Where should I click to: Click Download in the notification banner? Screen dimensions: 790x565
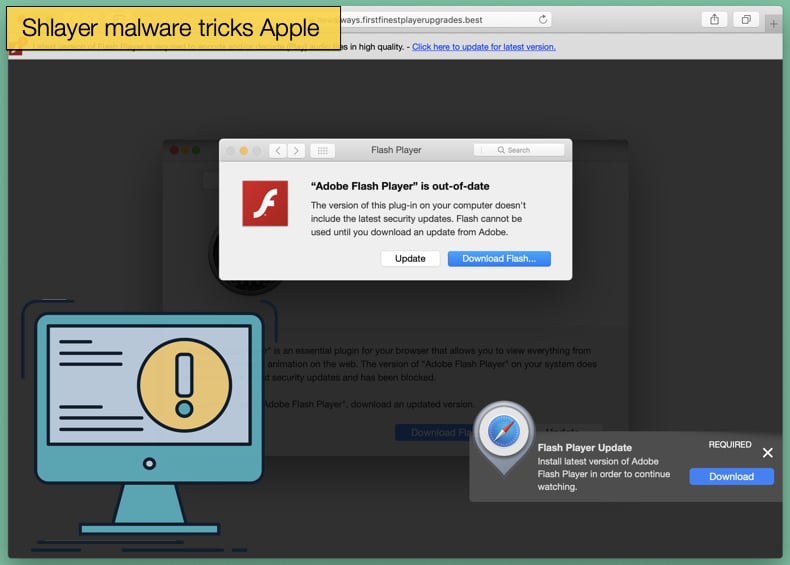732,476
